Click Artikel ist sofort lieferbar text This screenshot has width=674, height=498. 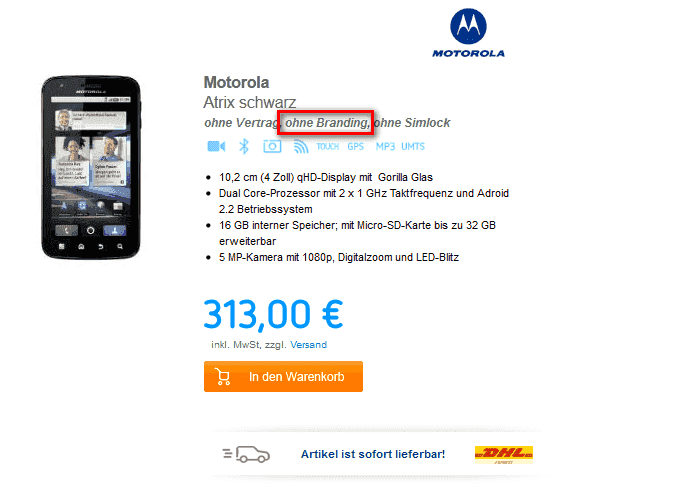click(x=373, y=454)
